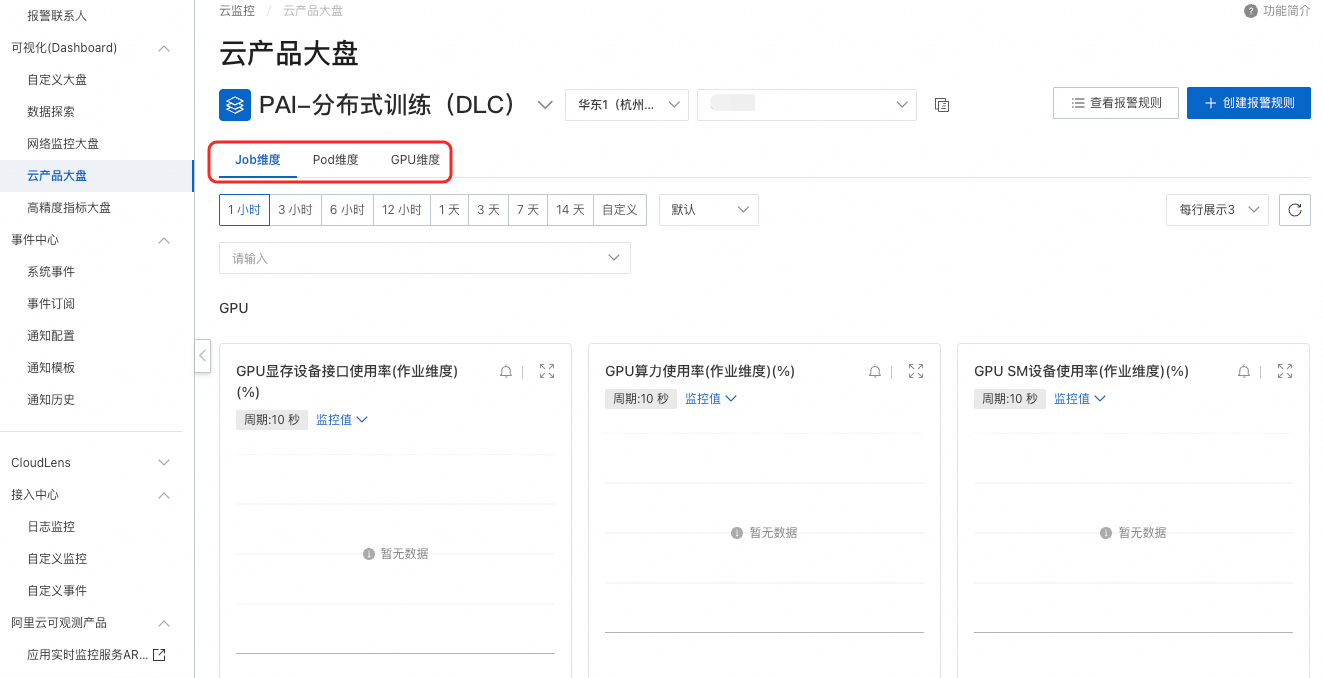Collapse the 可视化(Dashboard) sidebar section

164,48
